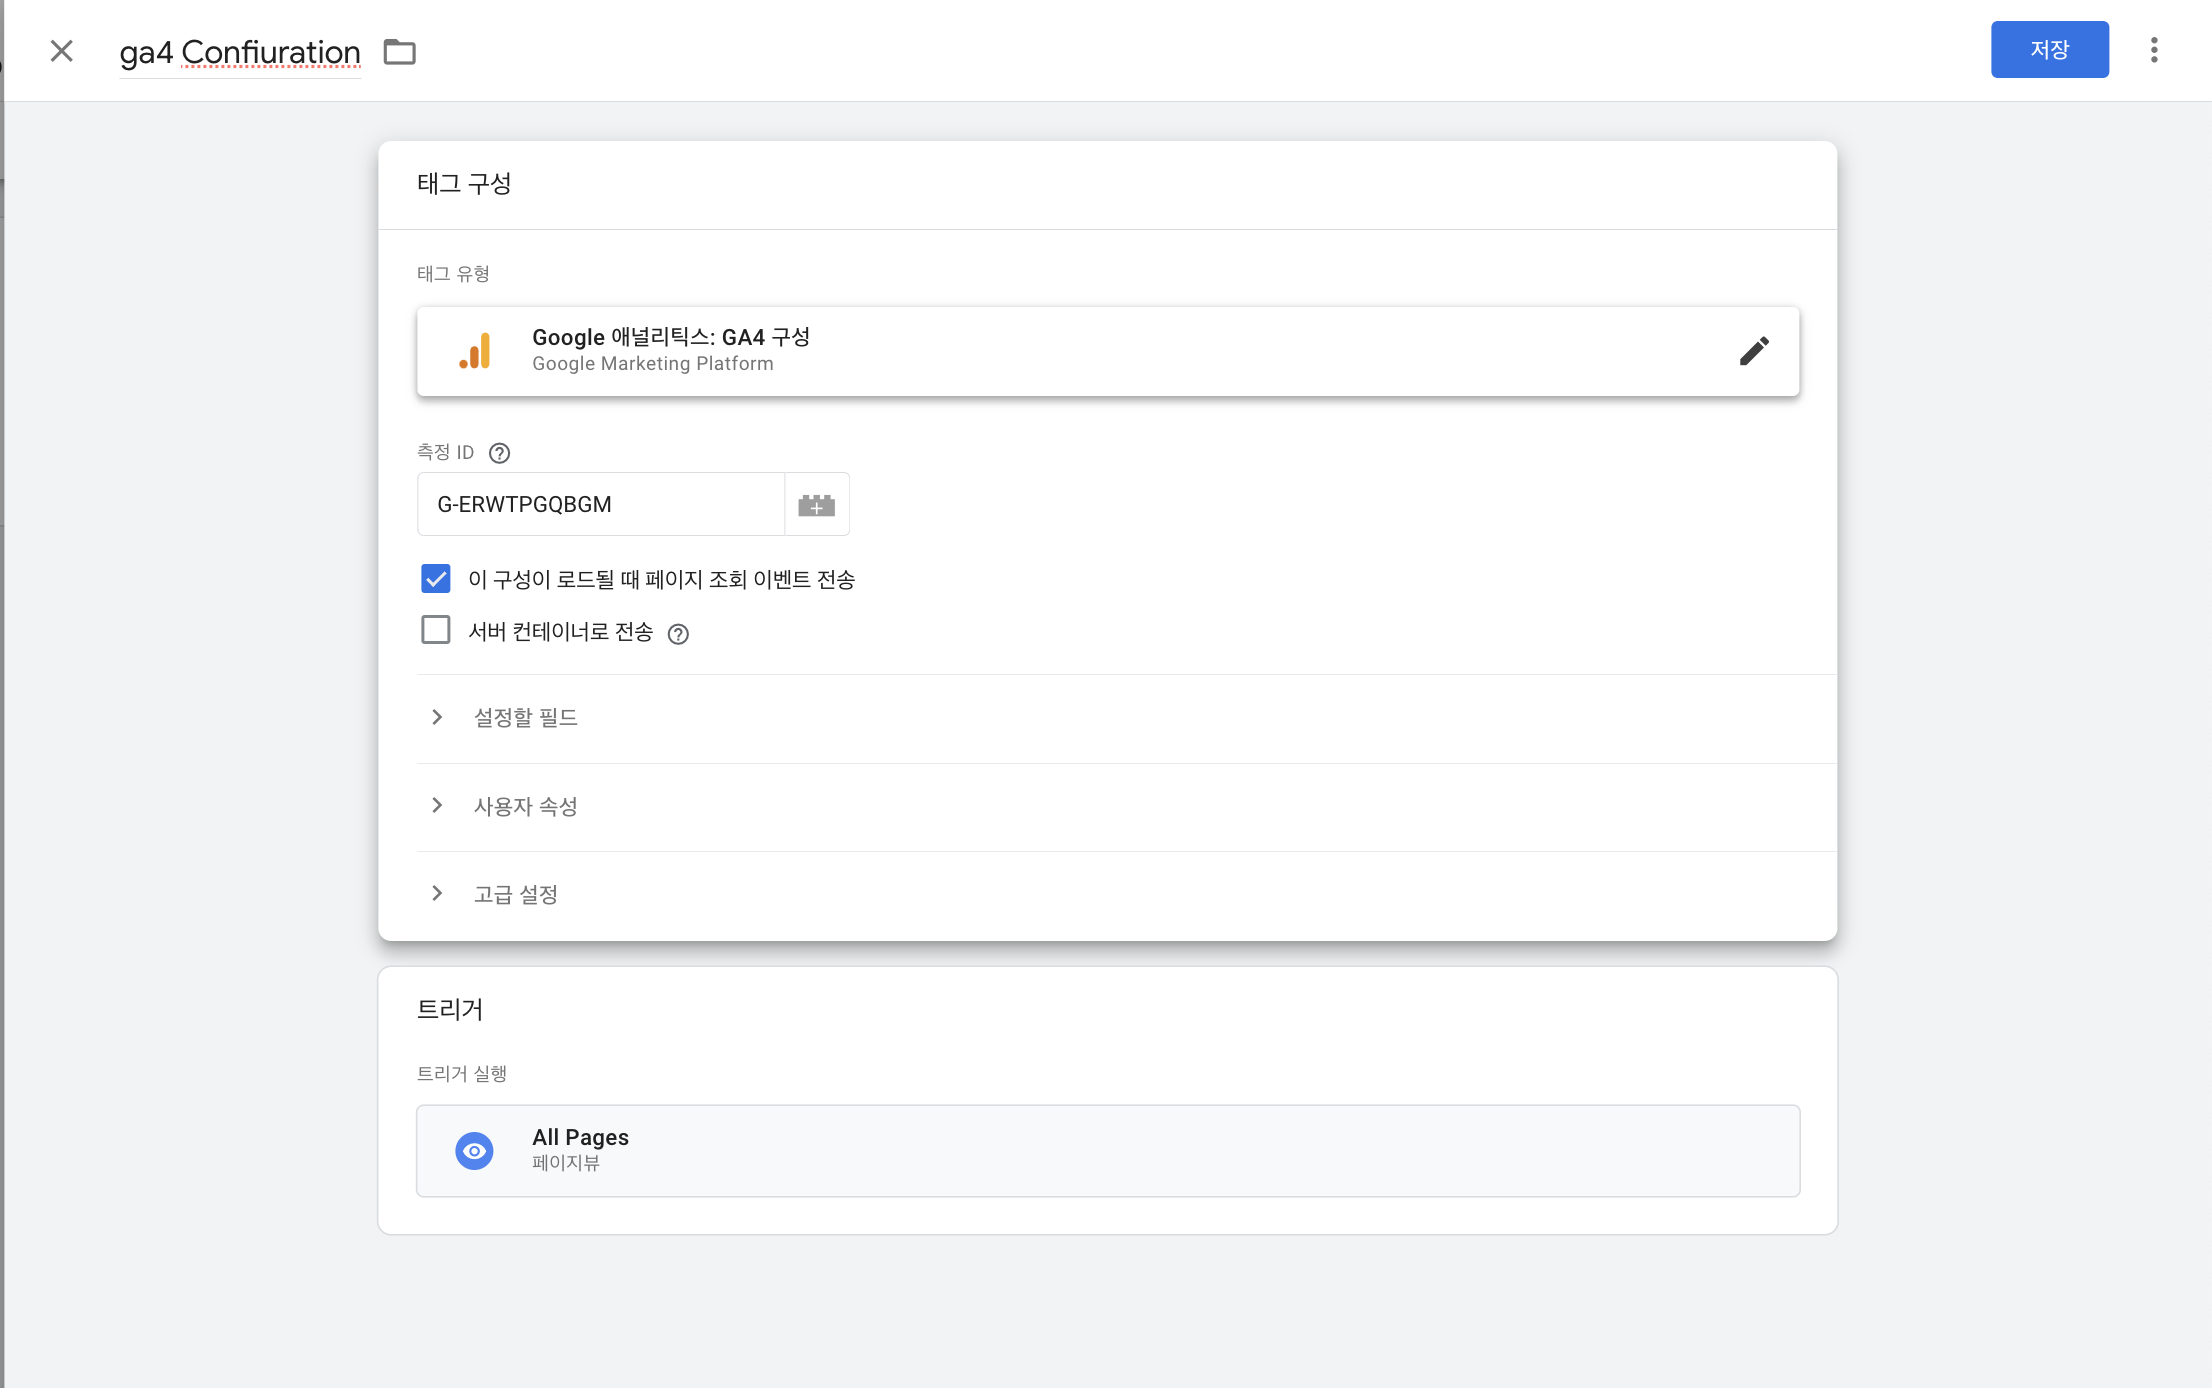The width and height of the screenshot is (2212, 1388).
Task: Open the All Pages trigger row
Action: coord(1108,1151)
